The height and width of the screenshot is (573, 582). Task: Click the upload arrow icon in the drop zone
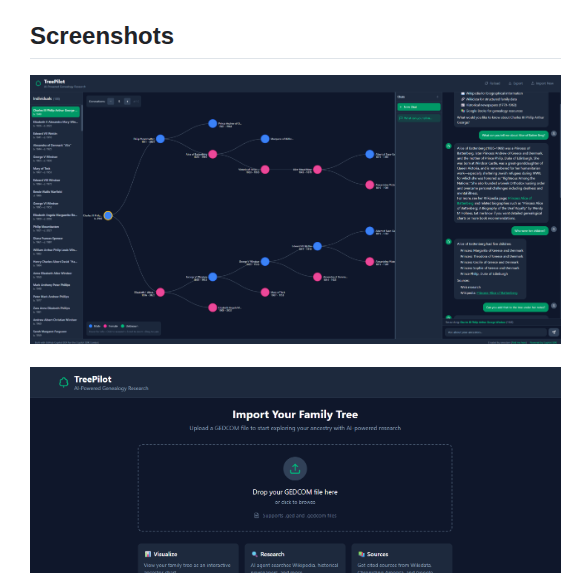point(295,469)
